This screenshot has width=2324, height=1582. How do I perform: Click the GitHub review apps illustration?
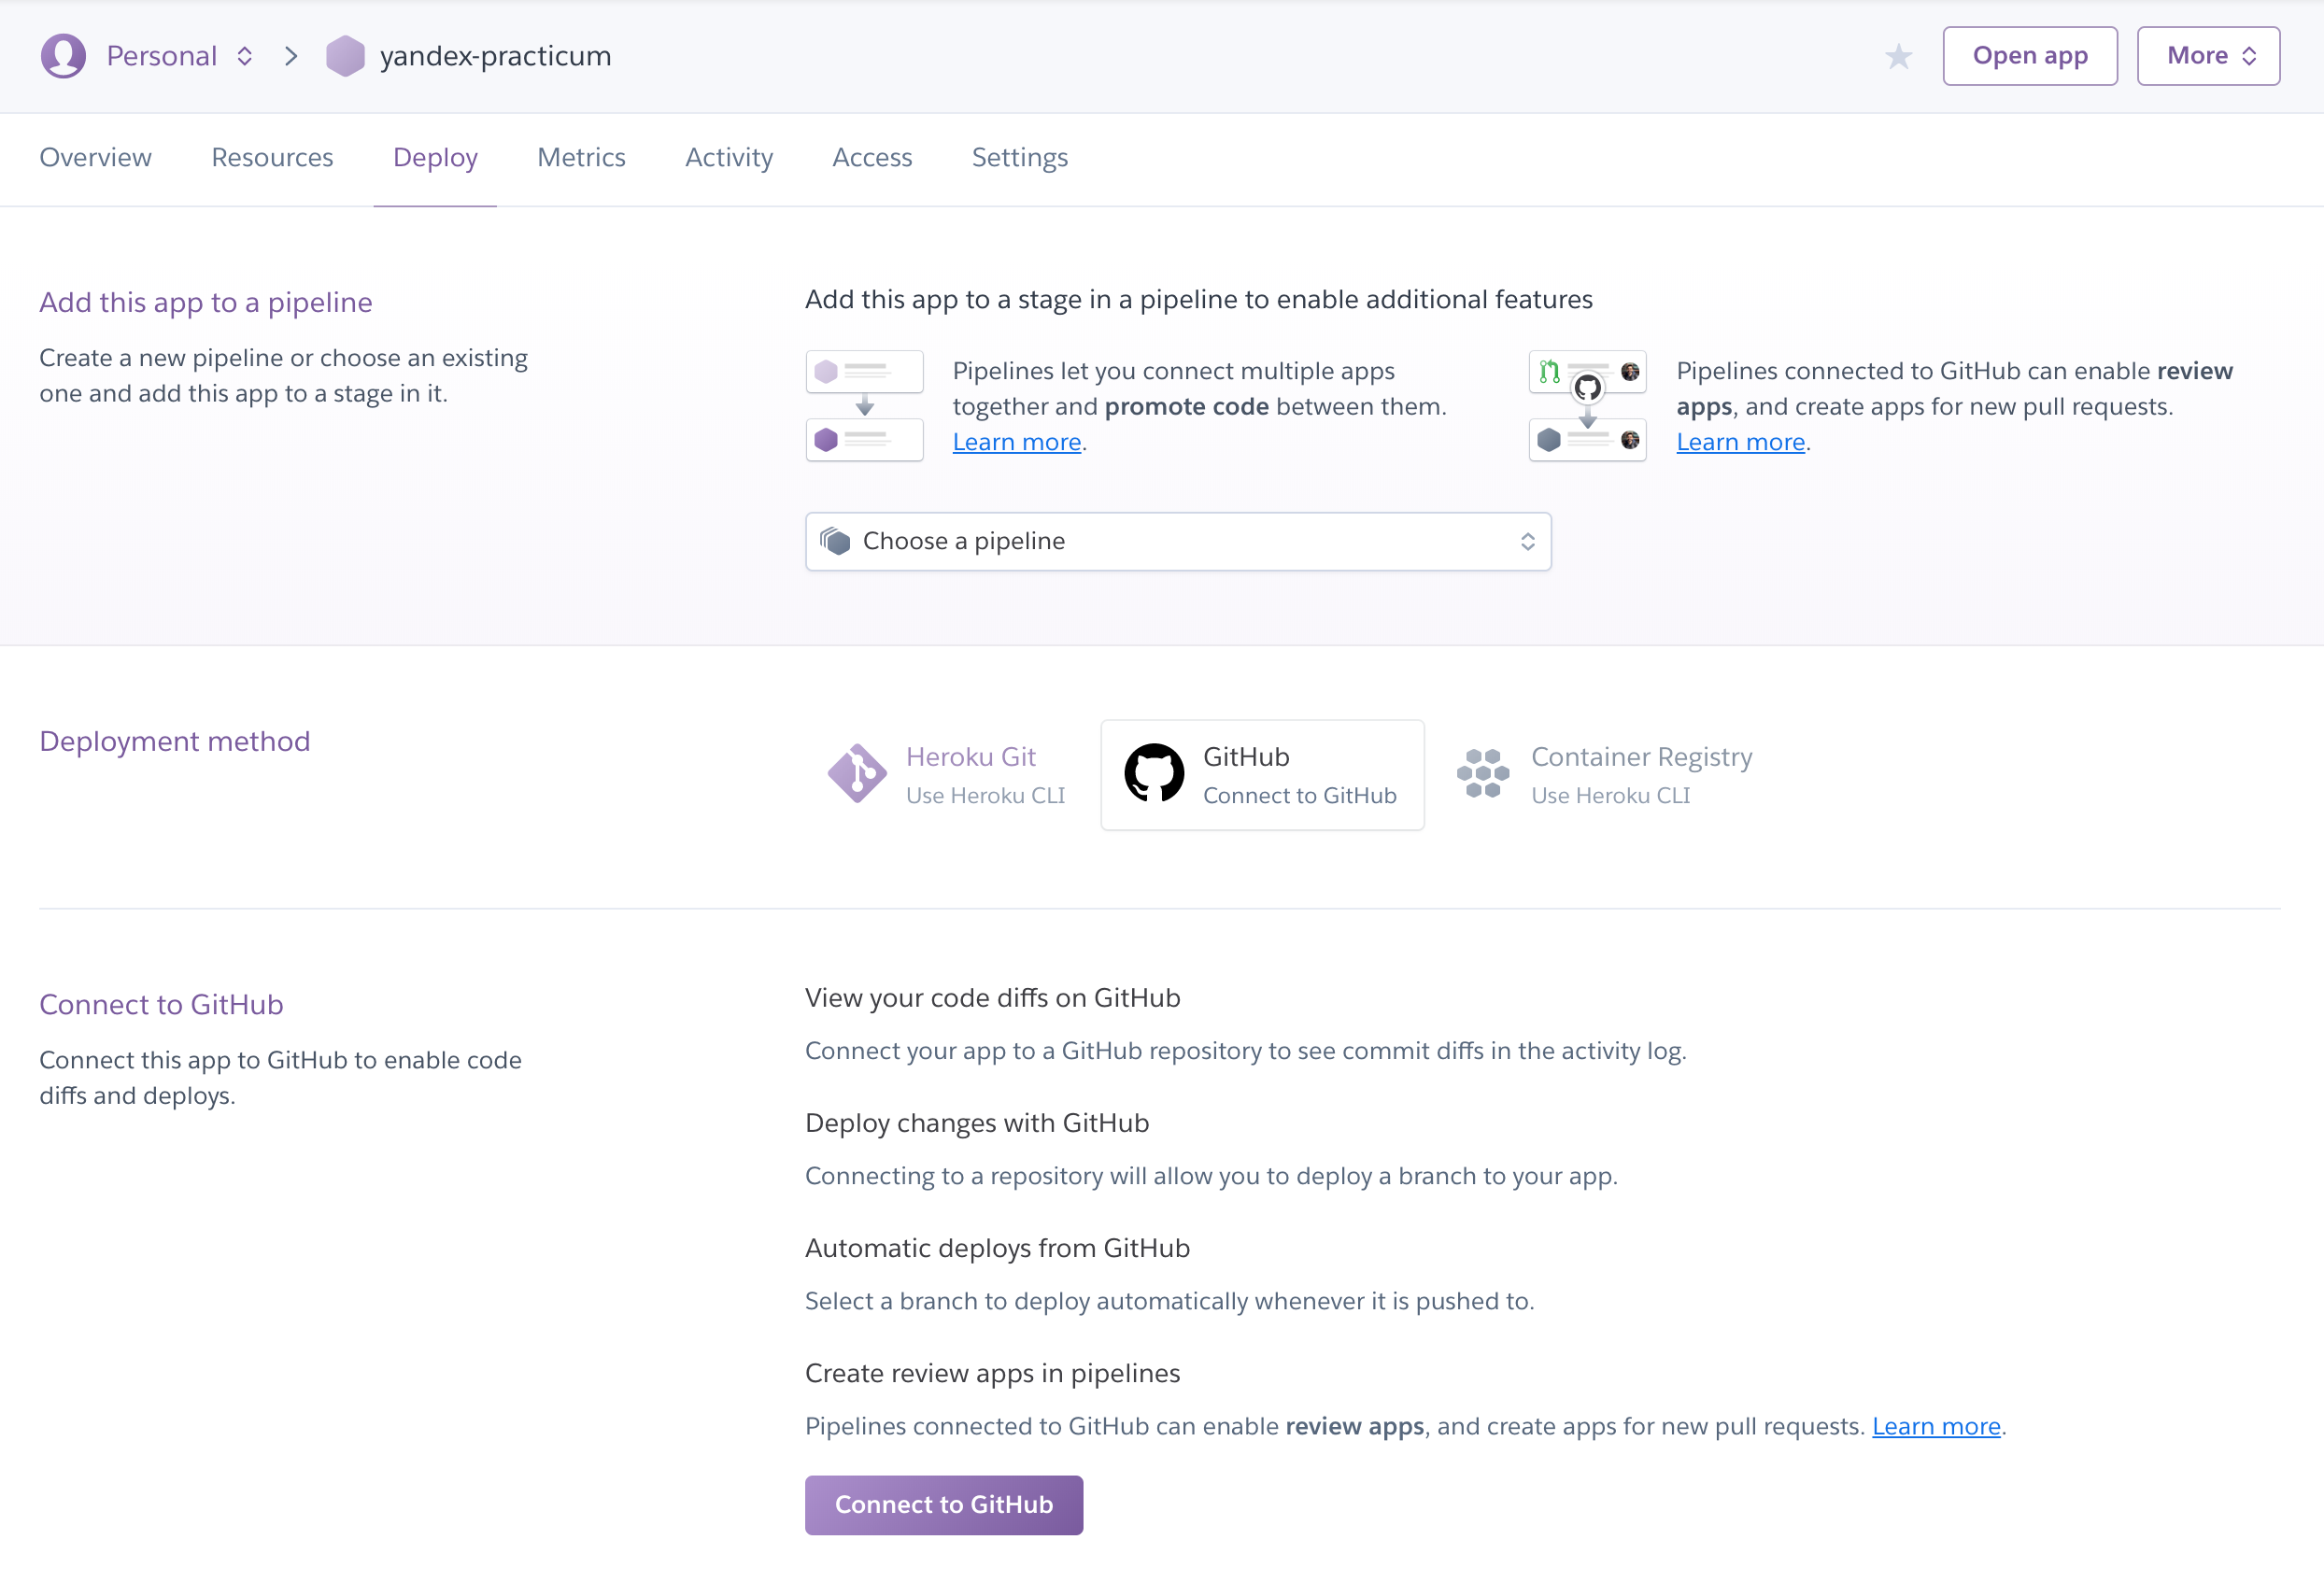pos(1587,405)
